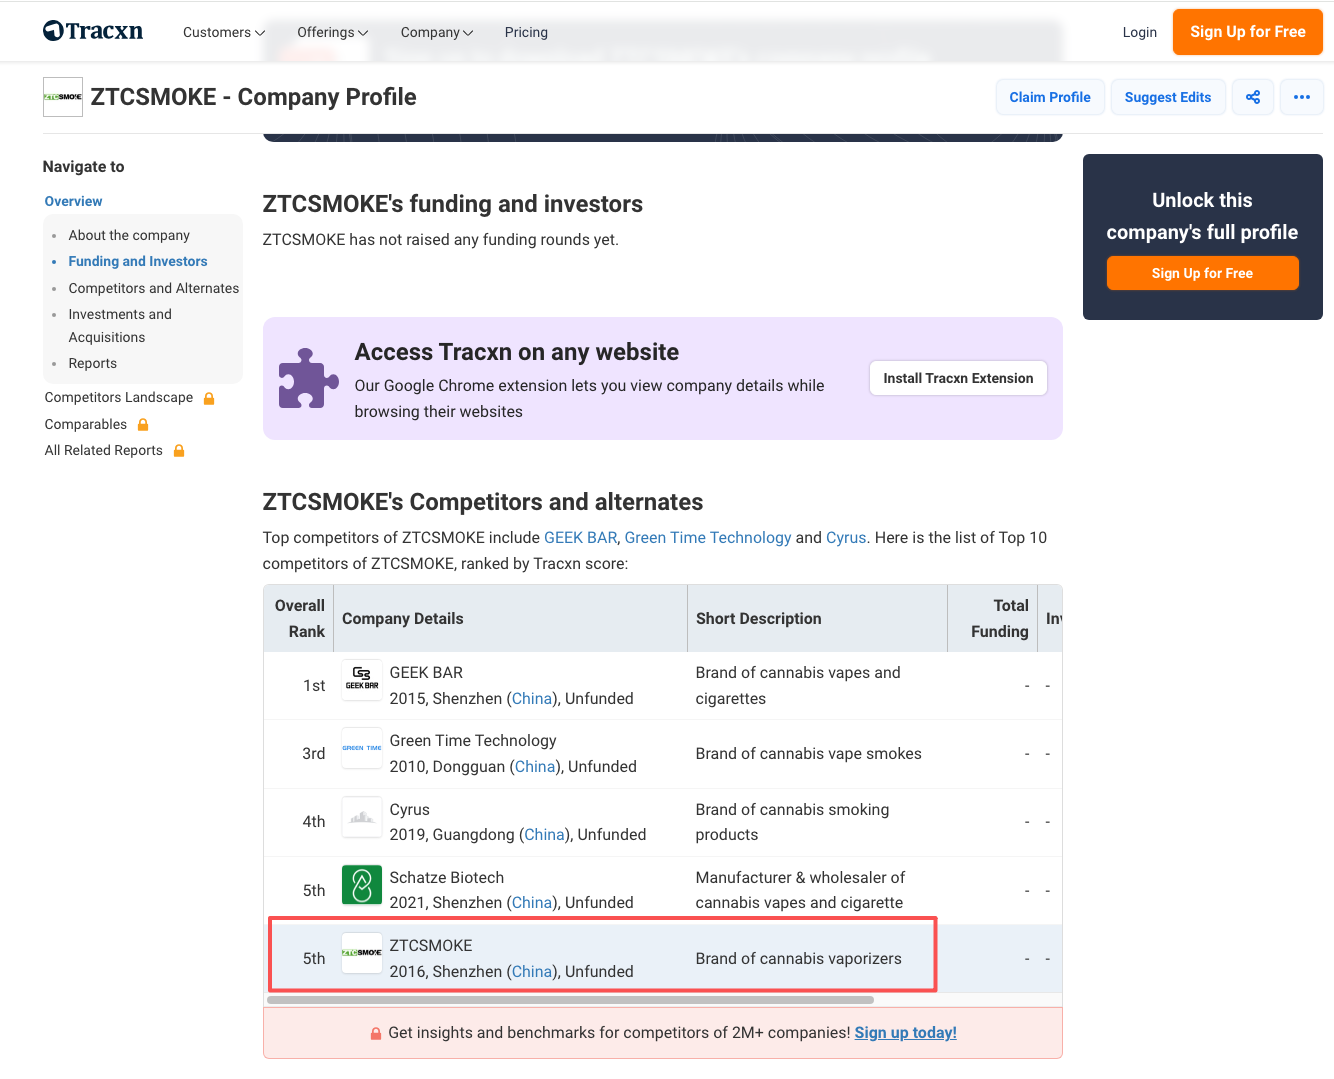Screen dimensions: 1334x1079
Task: Click the Cyrus company logo thumbnail
Action: click(361, 817)
